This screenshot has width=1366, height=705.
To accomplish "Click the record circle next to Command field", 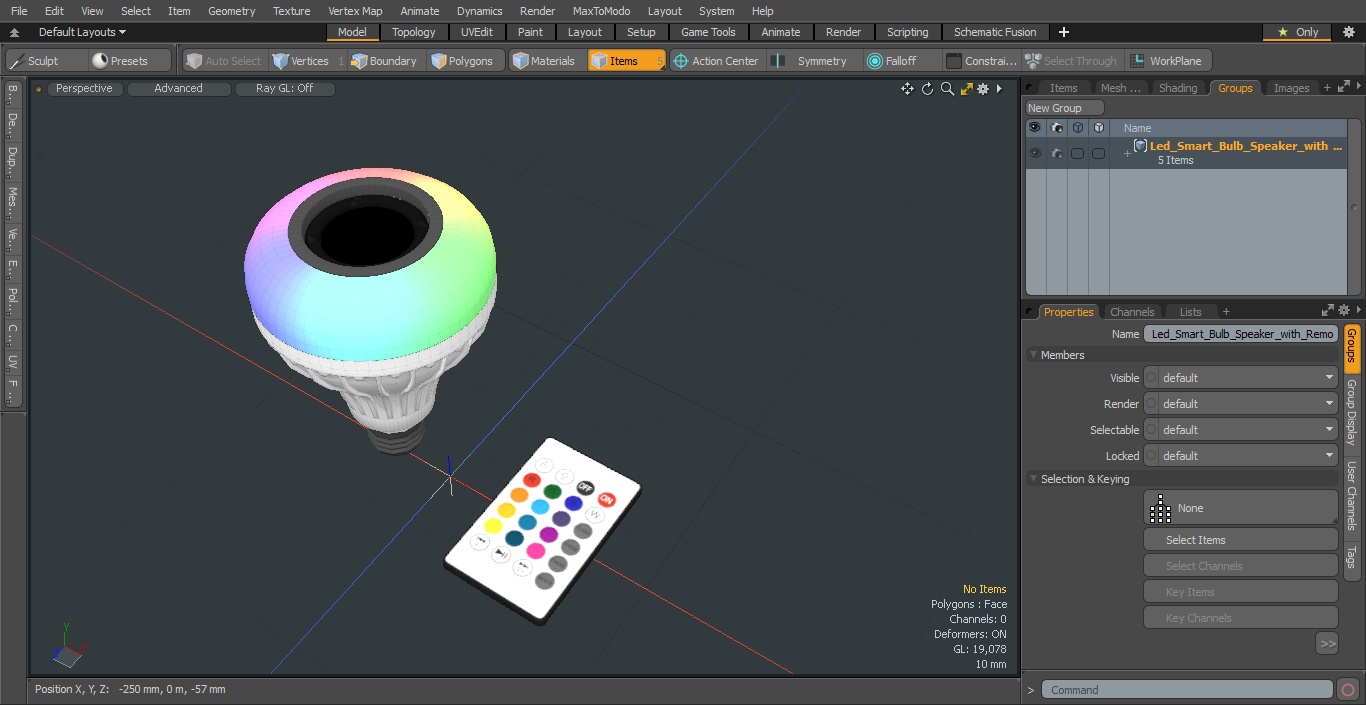I will [1347, 689].
